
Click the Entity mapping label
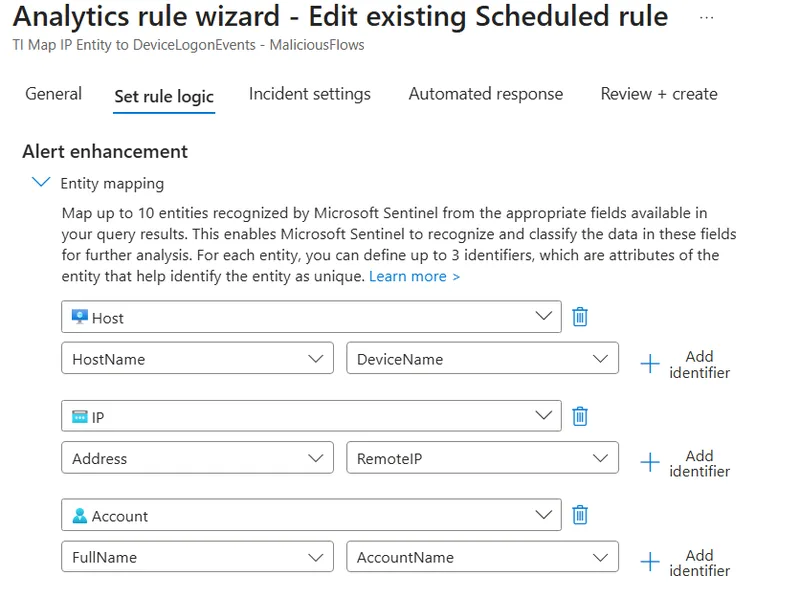click(112, 183)
